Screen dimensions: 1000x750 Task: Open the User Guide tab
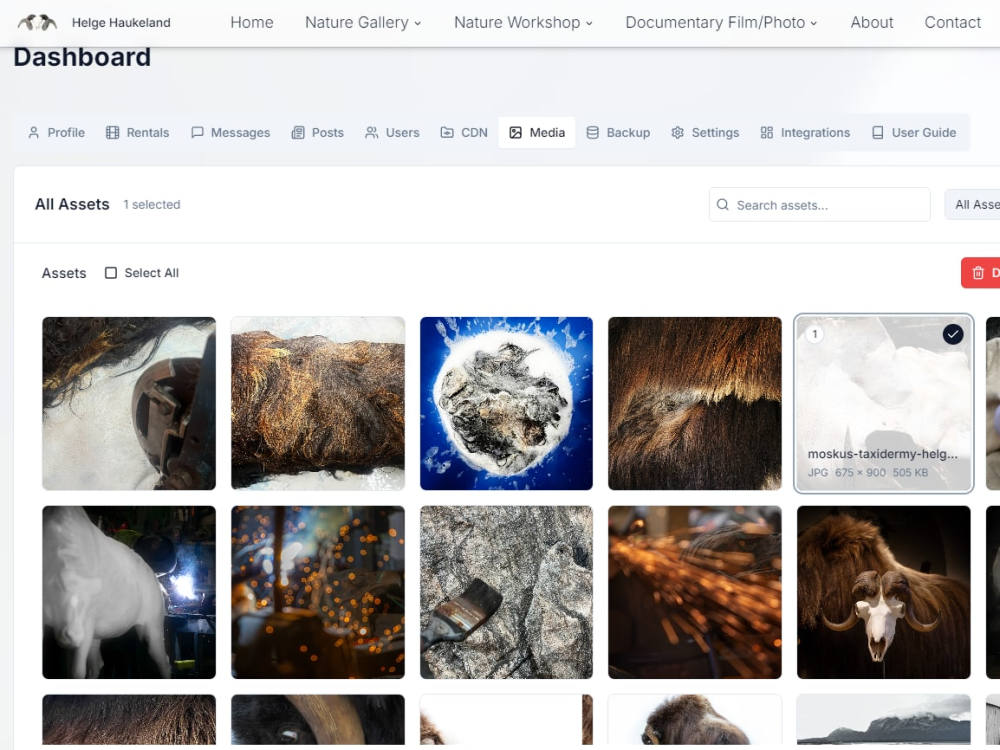click(914, 133)
